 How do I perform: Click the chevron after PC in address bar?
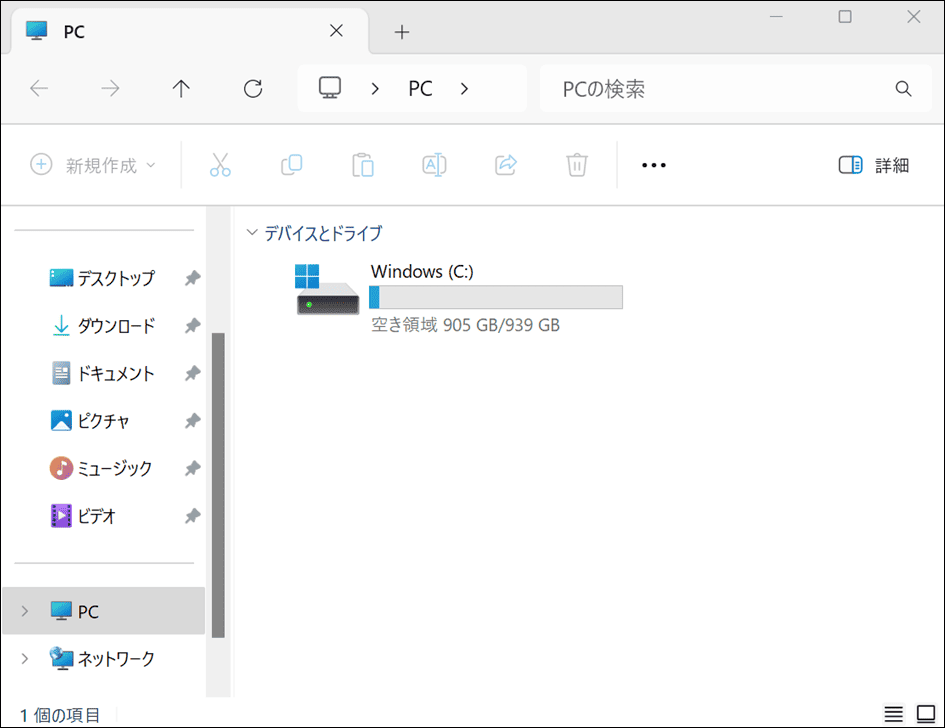coord(464,89)
